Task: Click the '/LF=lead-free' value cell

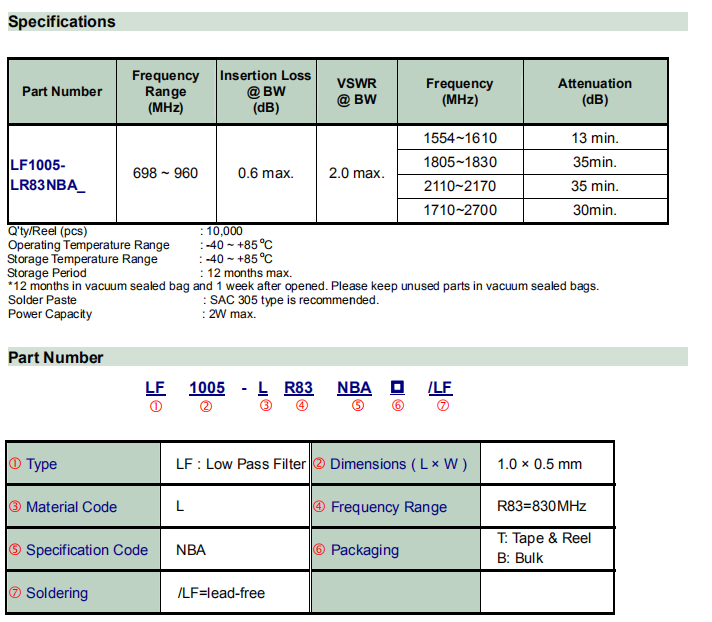Action: [235, 593]
